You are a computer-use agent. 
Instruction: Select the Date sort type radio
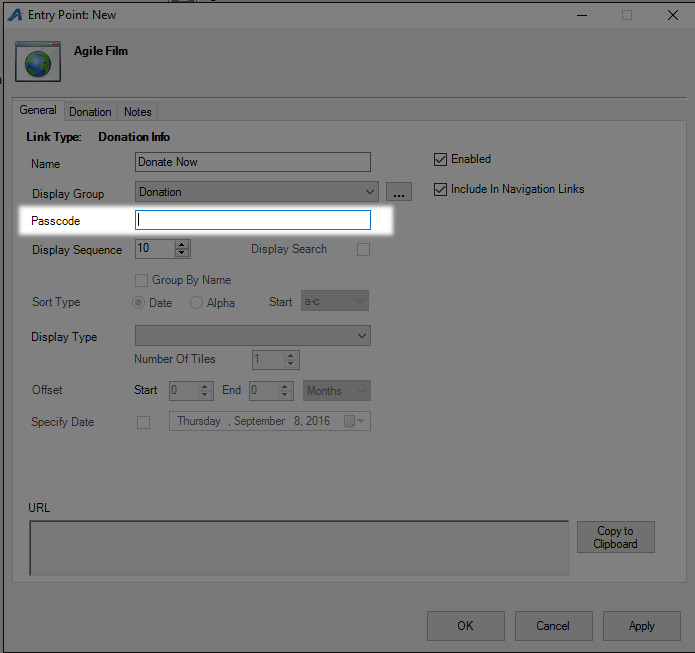(x=139, y=303)
